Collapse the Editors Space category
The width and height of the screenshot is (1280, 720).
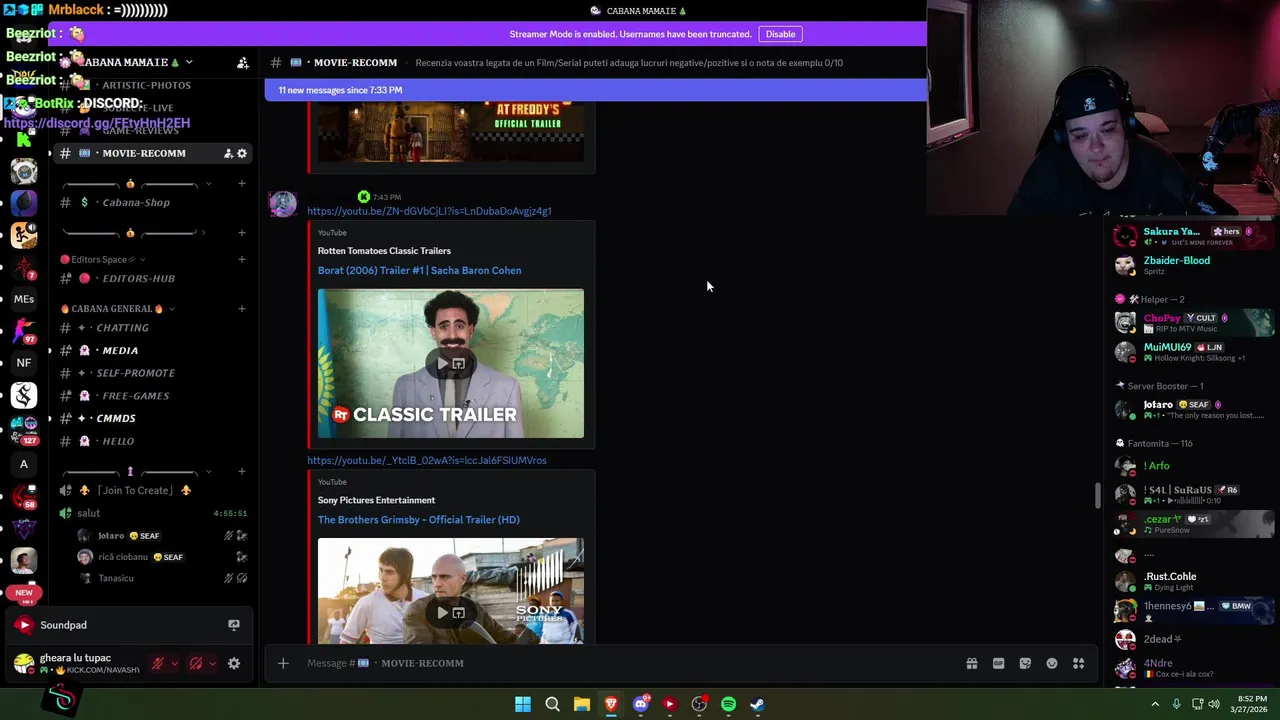click(x=103, y=260)
